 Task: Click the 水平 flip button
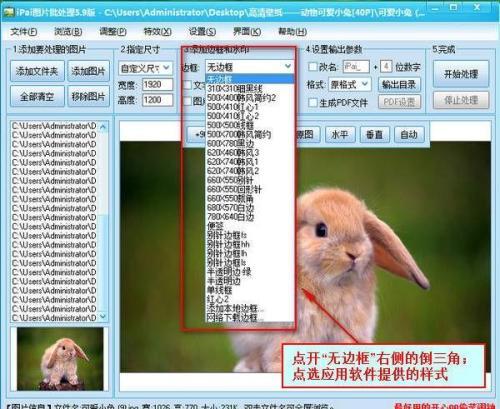[x=340, y=135]
